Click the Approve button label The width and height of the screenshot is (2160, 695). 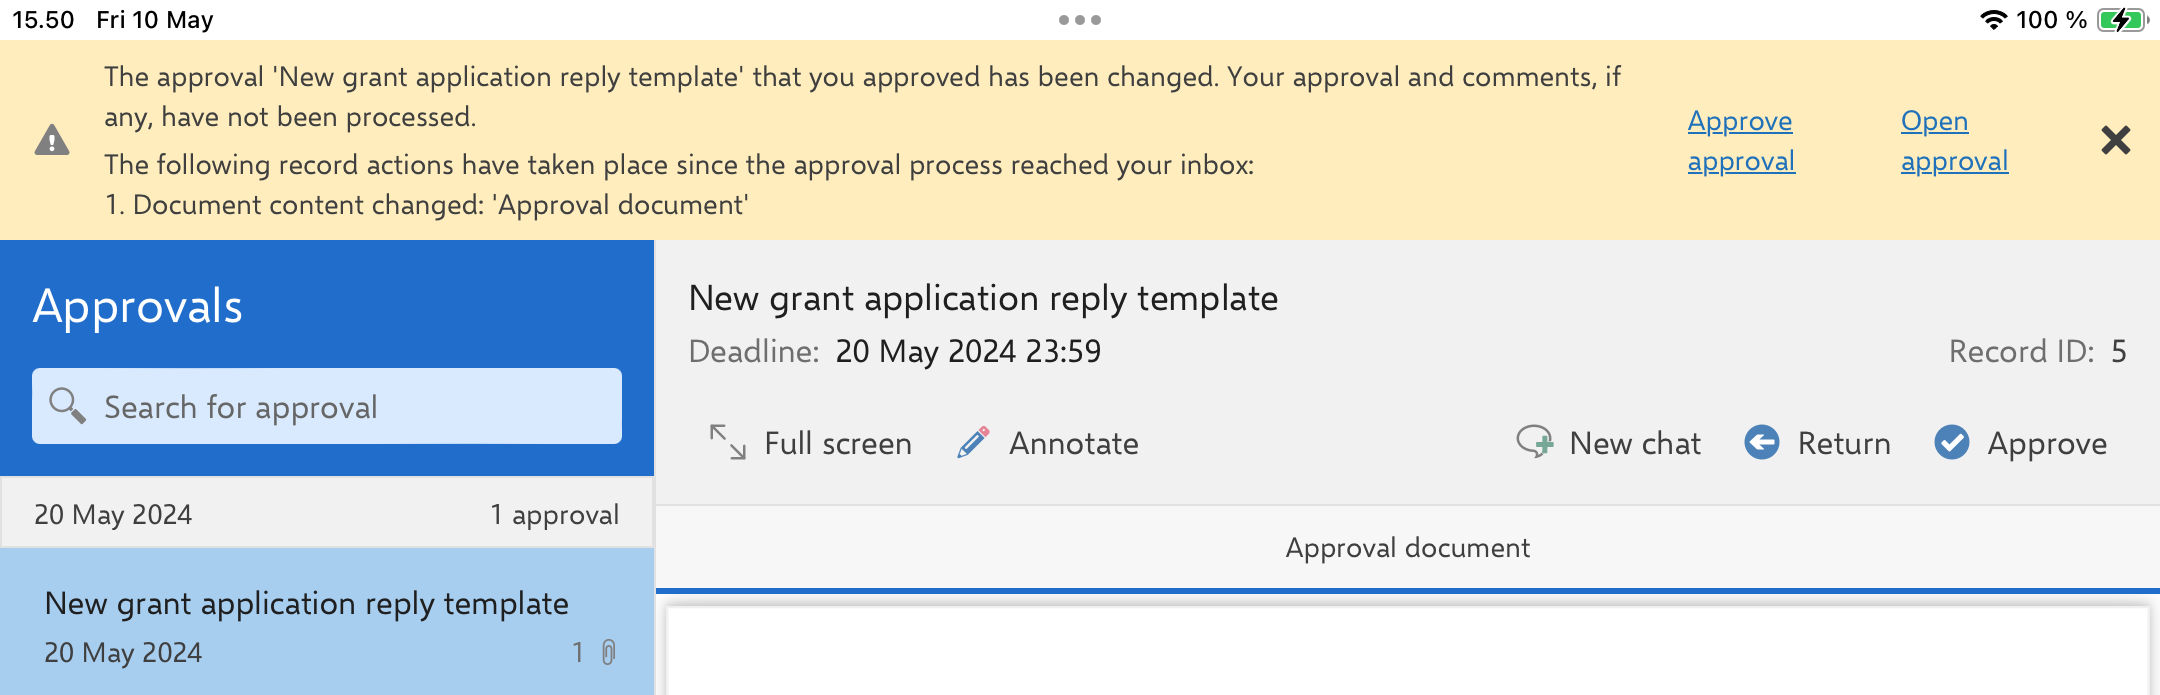coord(2047,443)
